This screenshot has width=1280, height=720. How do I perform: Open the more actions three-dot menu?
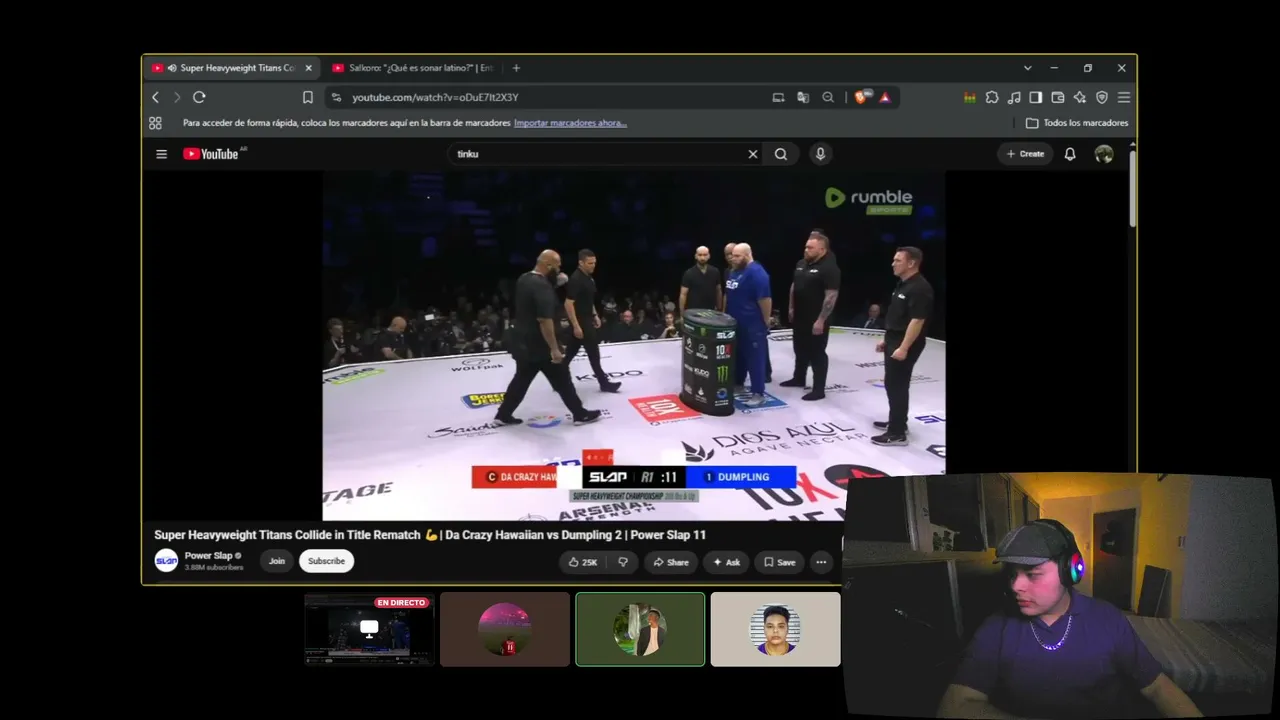pos(821,562)
